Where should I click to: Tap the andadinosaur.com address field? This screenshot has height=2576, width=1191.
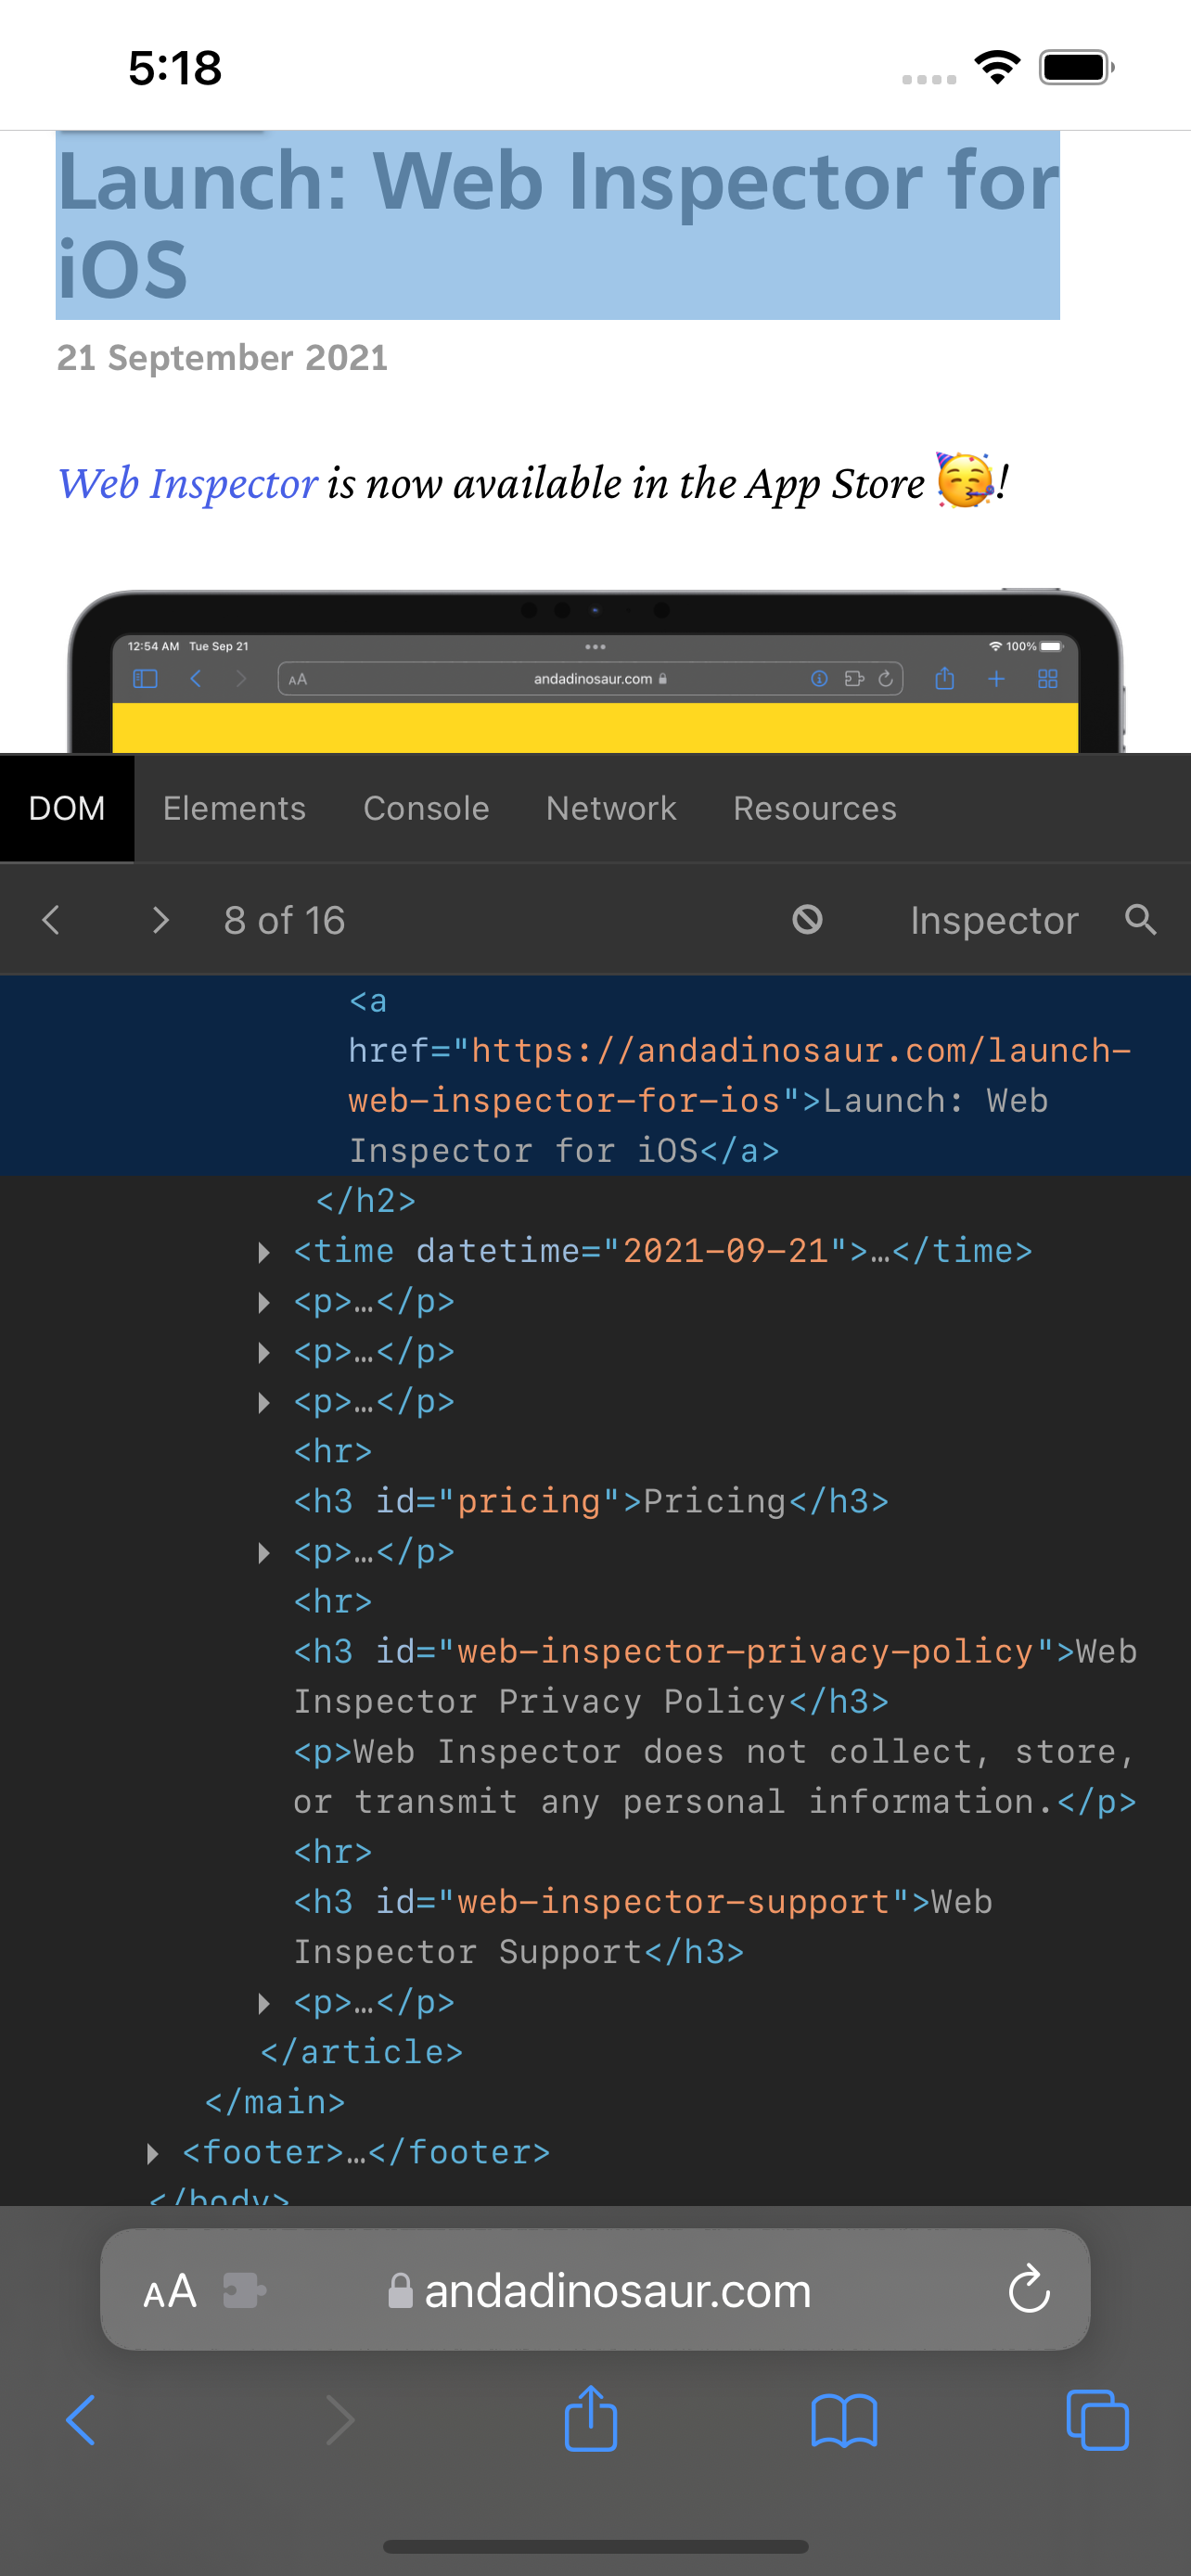coord(617,2290)
